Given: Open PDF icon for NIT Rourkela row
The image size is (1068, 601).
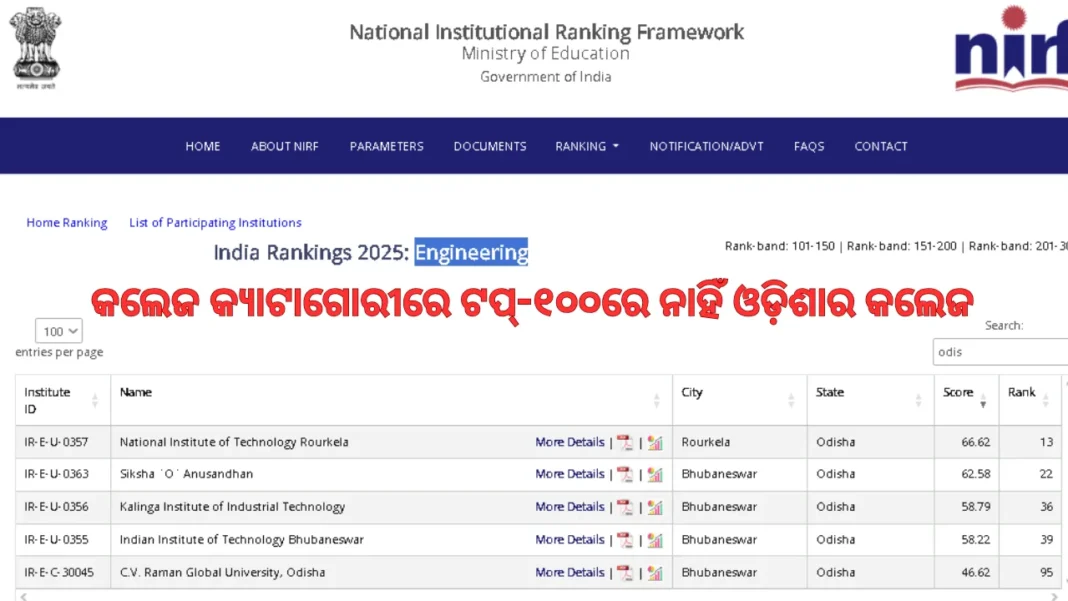Looking at the screenshot, I should [625, 442].
